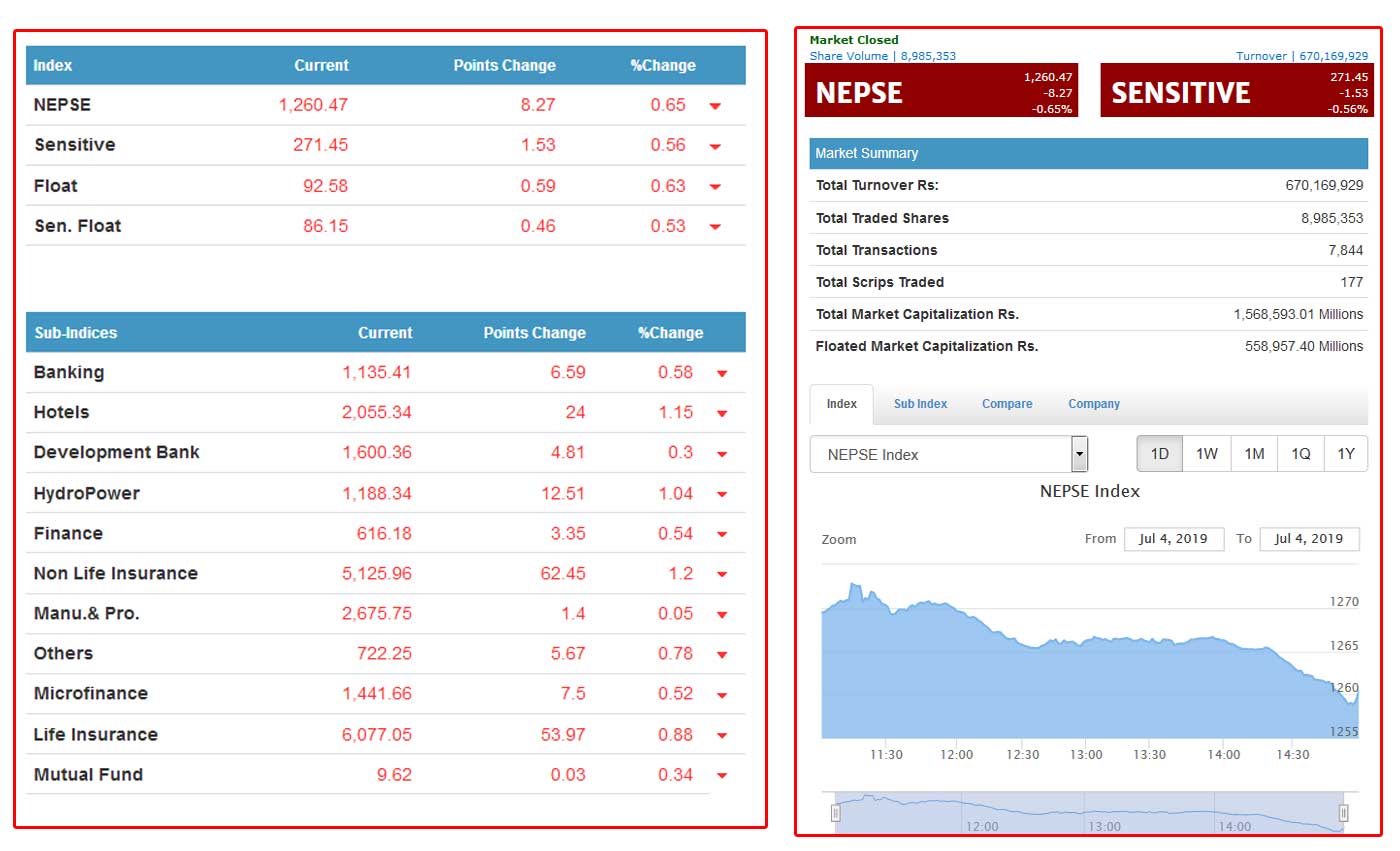Click the Index column header
The width and height of the screenshot is (1400, 851).
click(53, 66)
